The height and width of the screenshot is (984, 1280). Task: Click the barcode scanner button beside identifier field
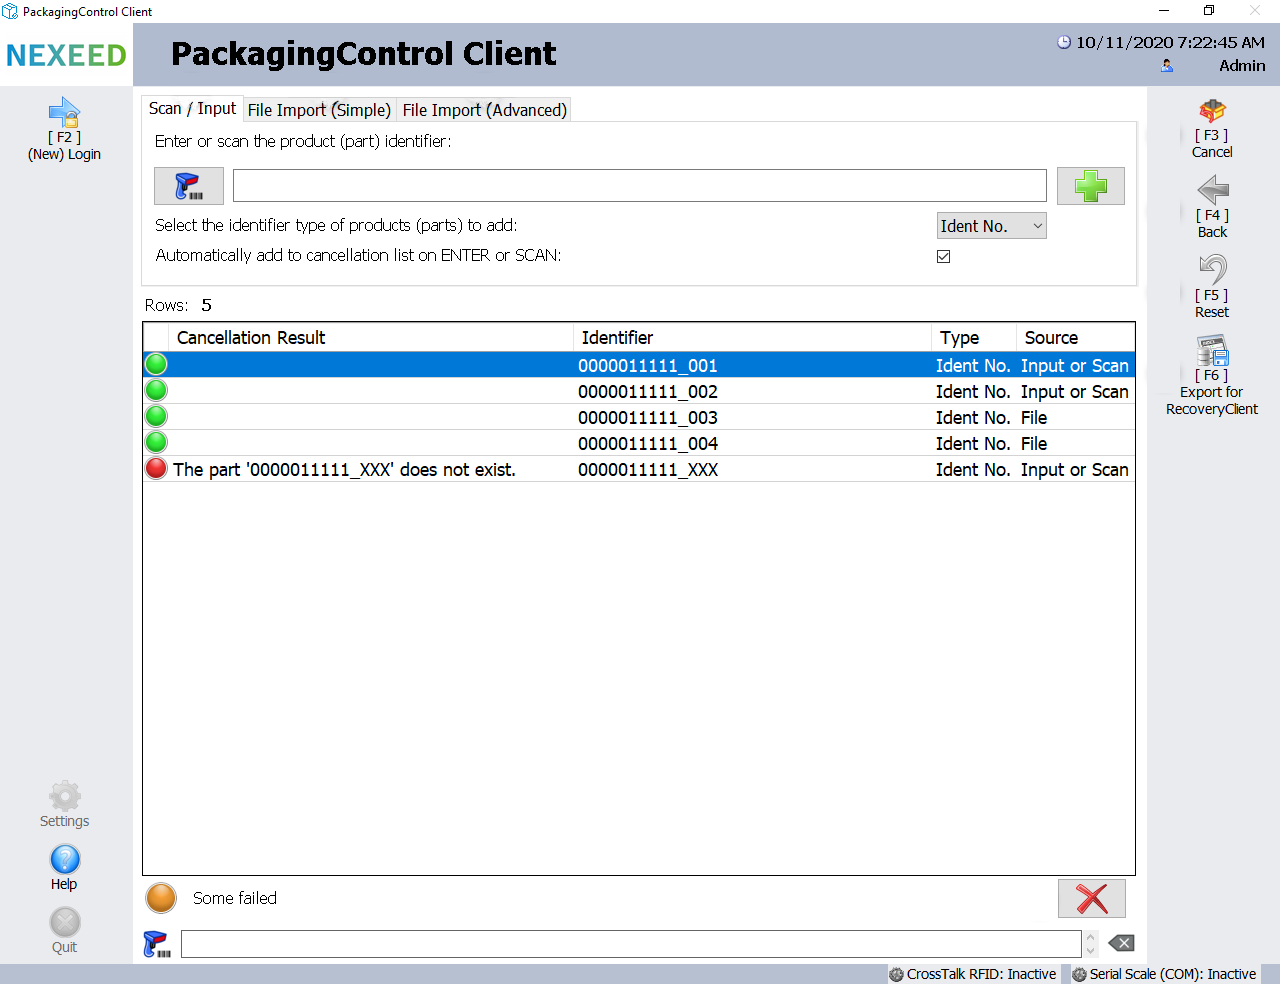pyautogui.click(x=188, y=186)
